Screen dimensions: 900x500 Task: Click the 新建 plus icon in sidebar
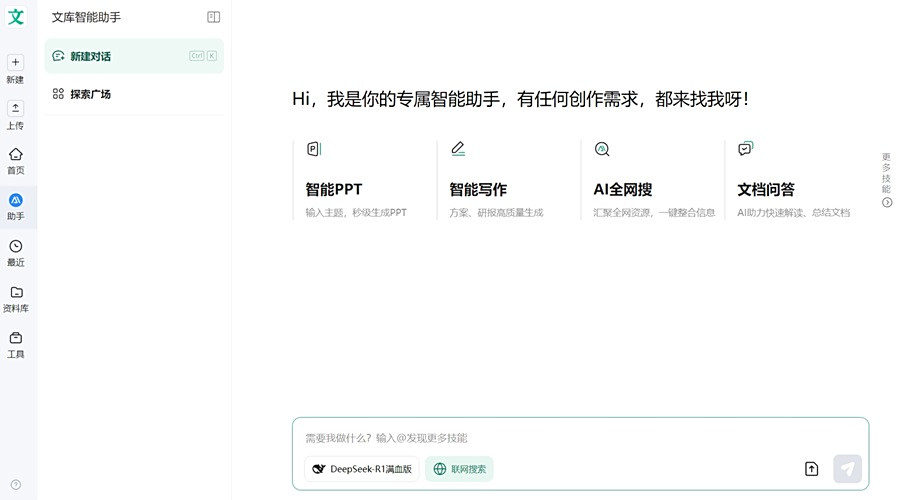point(15,62)
